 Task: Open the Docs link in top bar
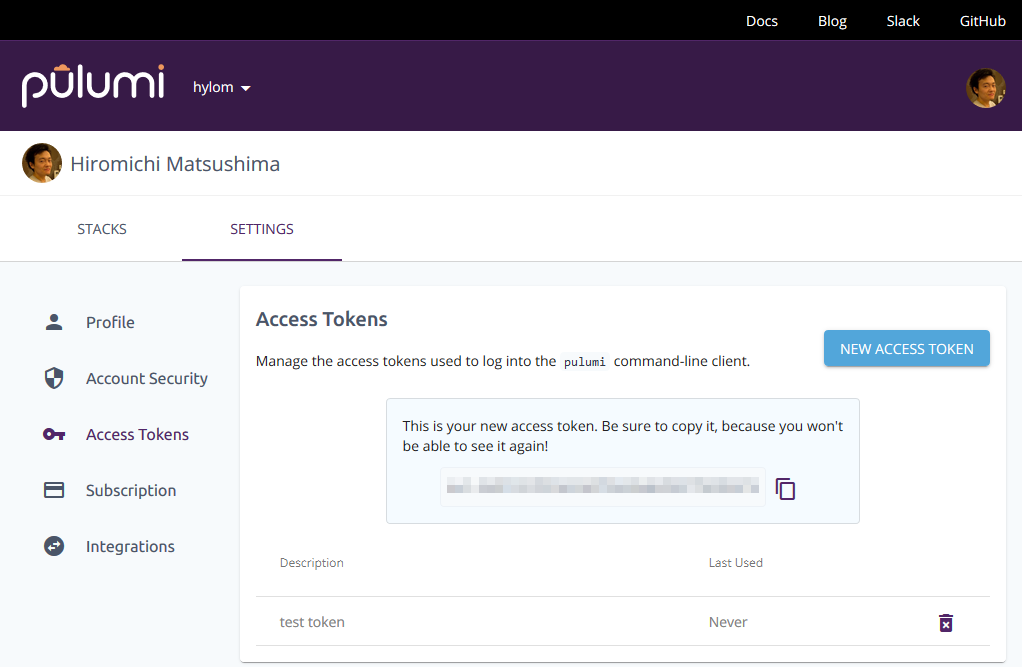tap(761, 21)
